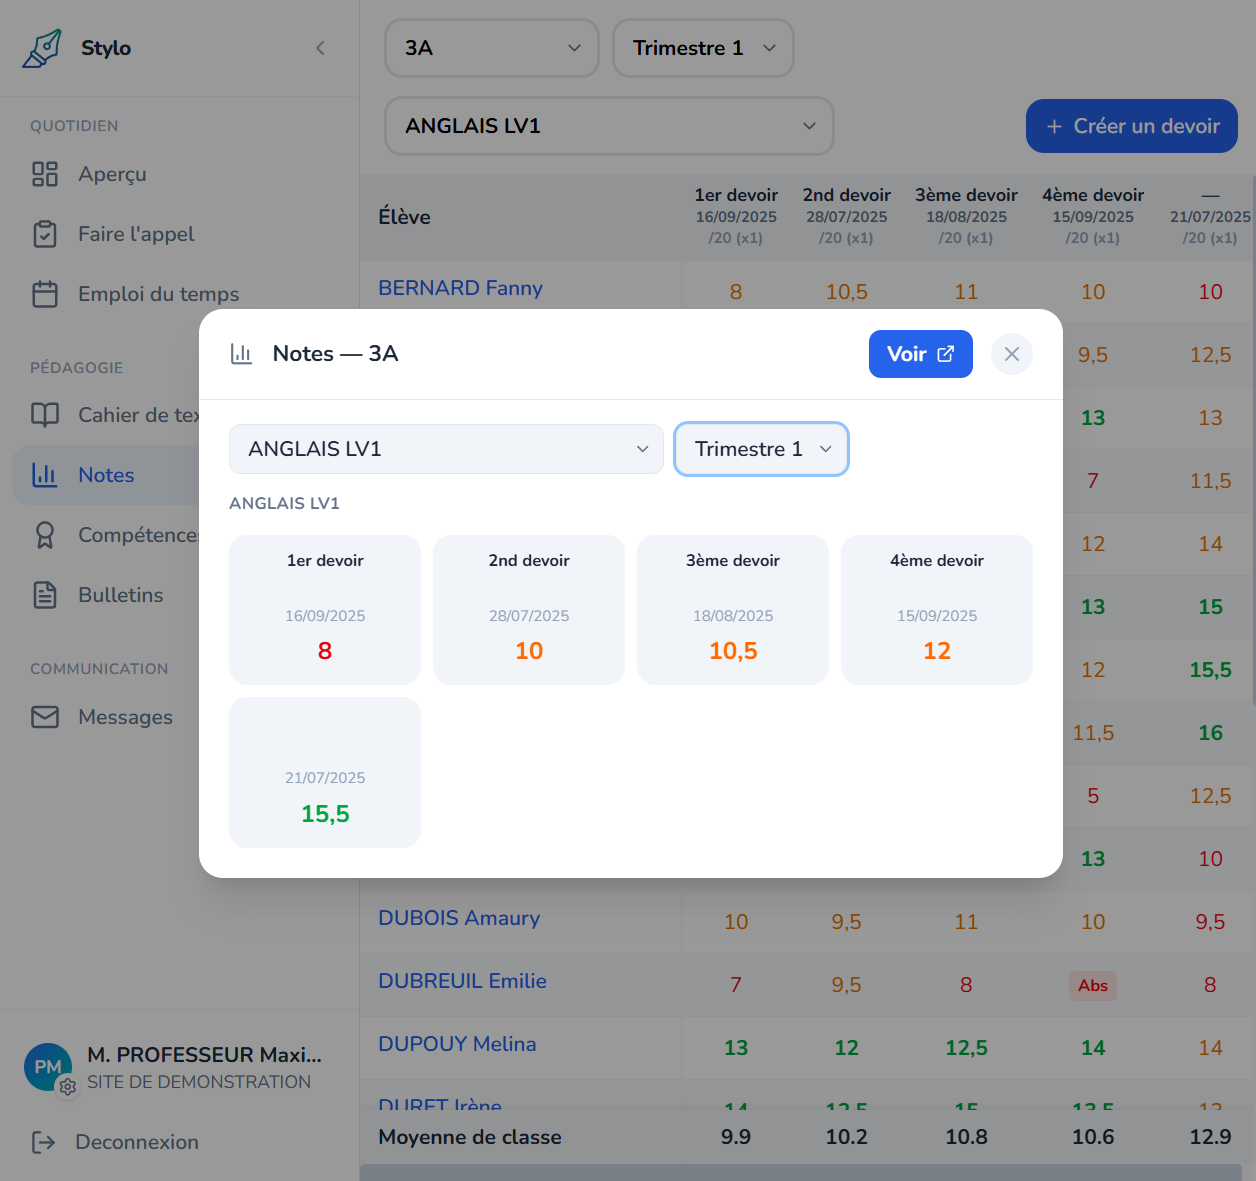Collapse the sidebar with the chevron arrow
The height and width of the screenshot is (1181, 1256).
[x=320, y=48]
